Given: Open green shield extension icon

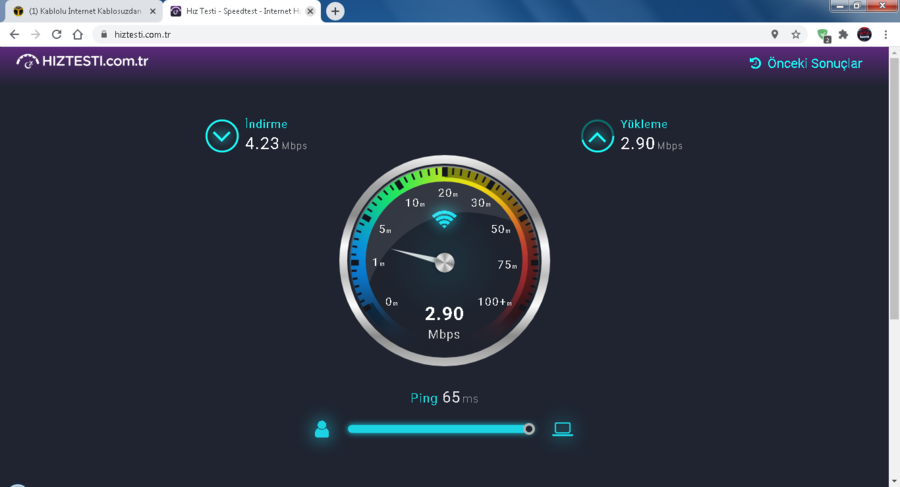Looking at the screenshot, I should [824, 35].
